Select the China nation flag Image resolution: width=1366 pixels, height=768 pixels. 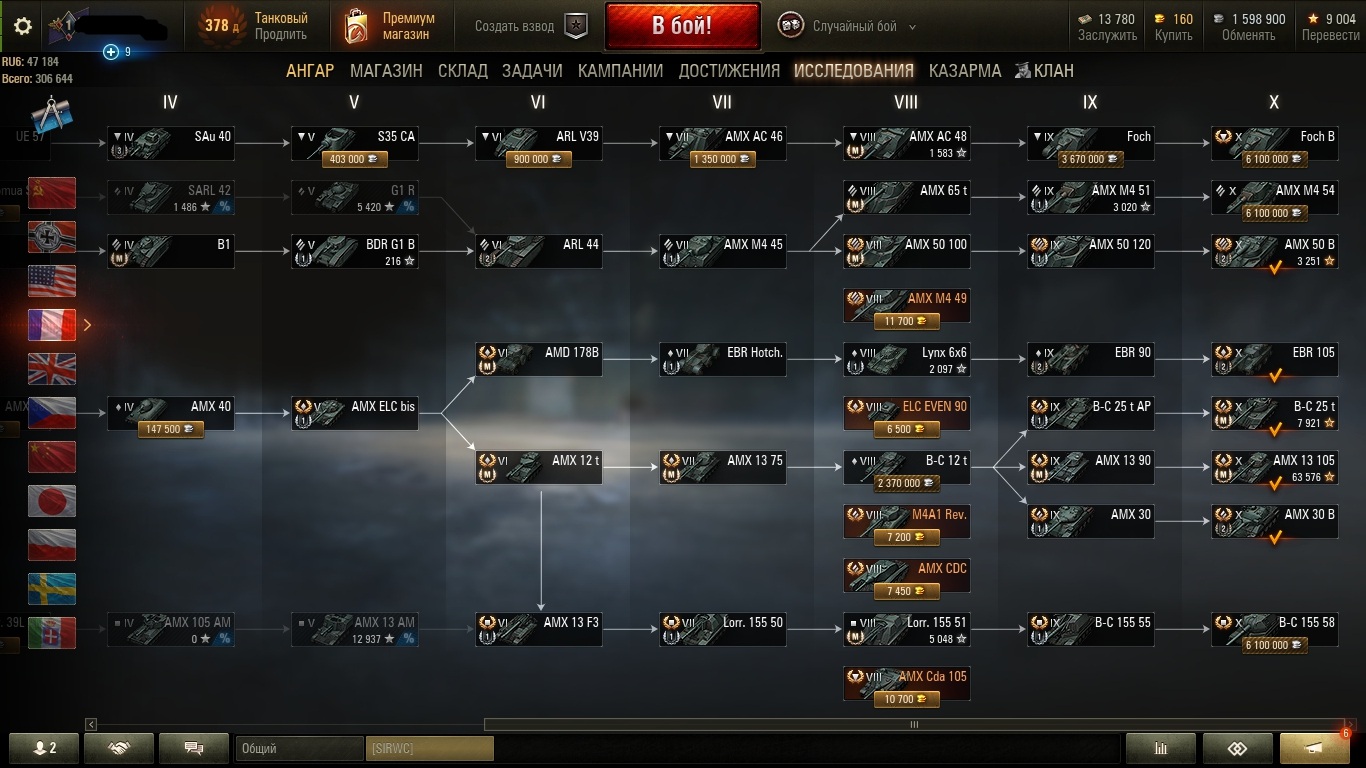[52, 457]
